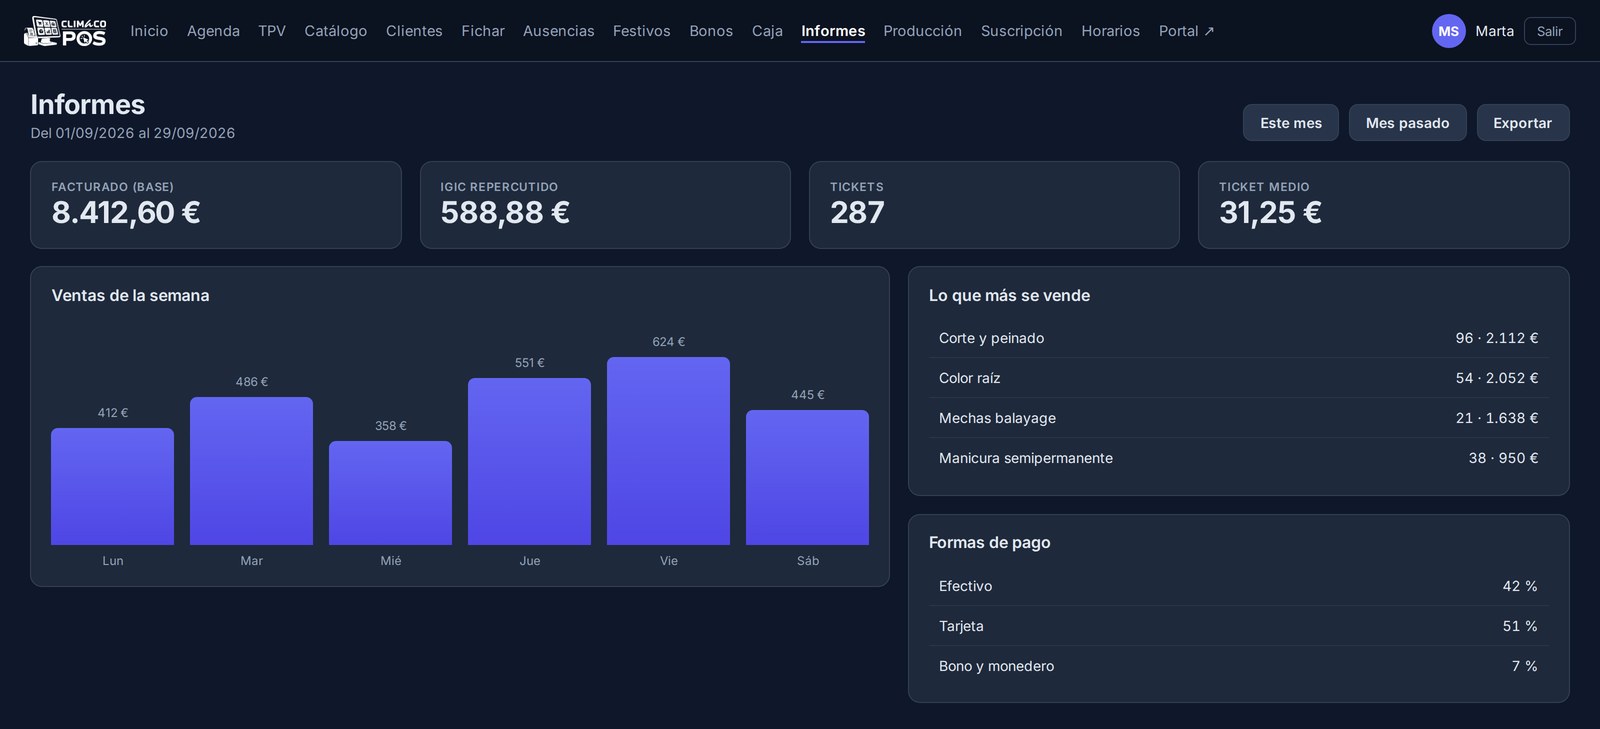
Task: Click the 'Ventas de la semana' heading
Action: tap(130, 295)
